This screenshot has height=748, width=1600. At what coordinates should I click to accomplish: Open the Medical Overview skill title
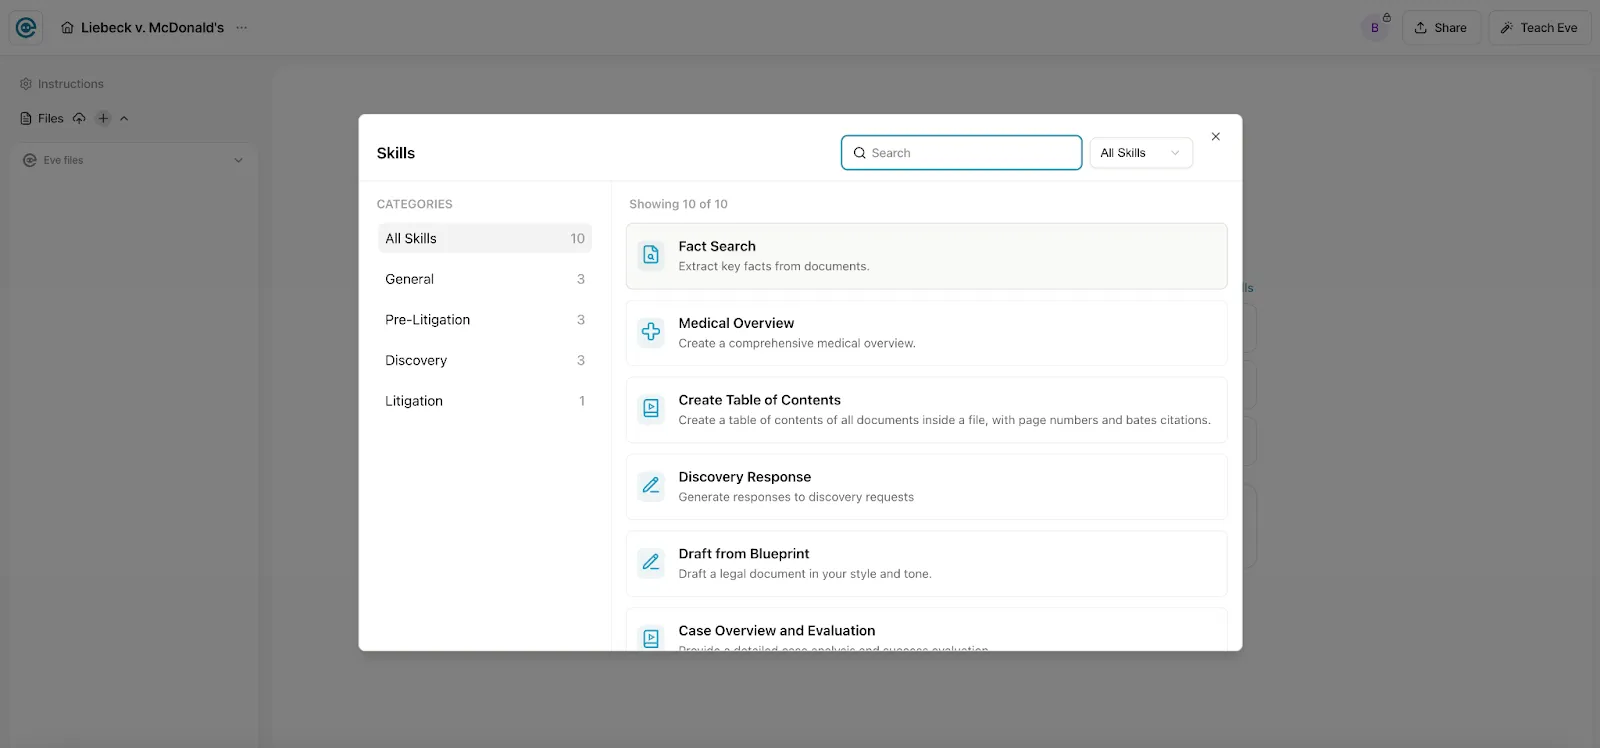click(736, 323)
